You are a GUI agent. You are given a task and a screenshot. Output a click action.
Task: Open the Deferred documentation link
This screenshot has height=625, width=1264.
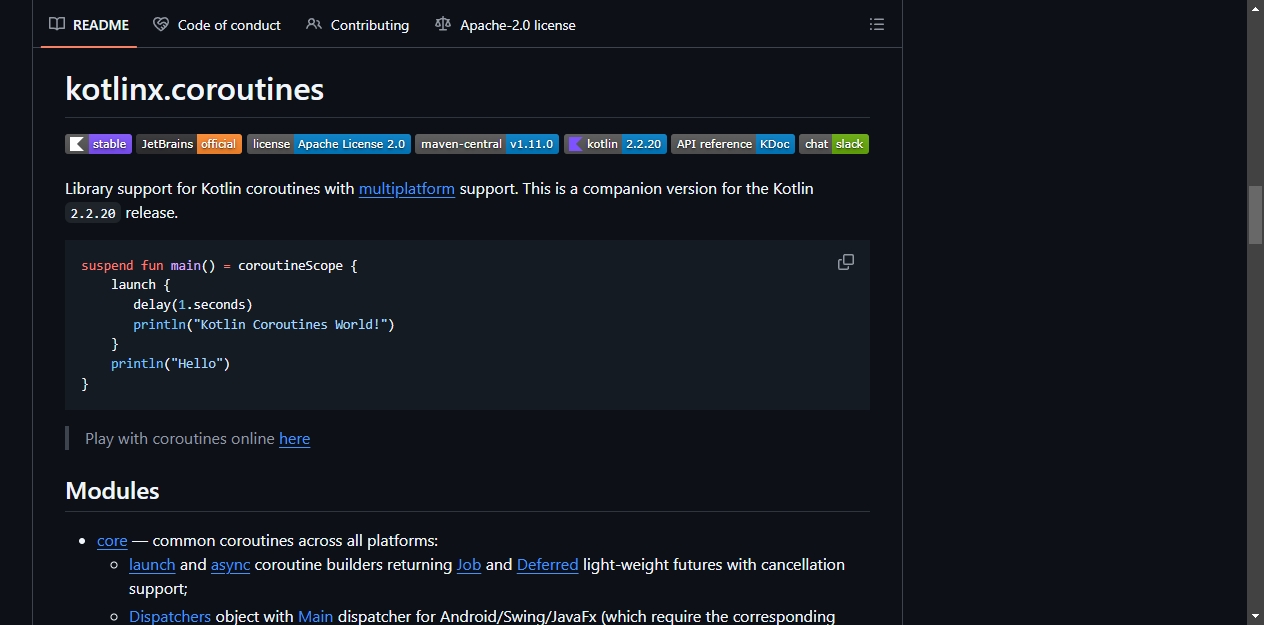pos(548,564)
